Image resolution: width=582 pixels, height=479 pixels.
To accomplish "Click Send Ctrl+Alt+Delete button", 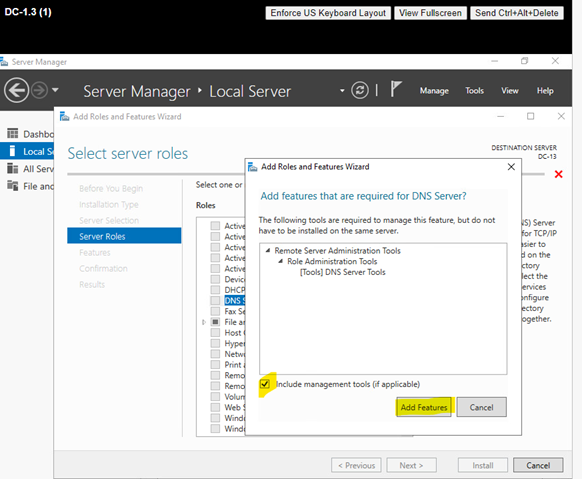I will pyautogui.click(x=517, y=13).
